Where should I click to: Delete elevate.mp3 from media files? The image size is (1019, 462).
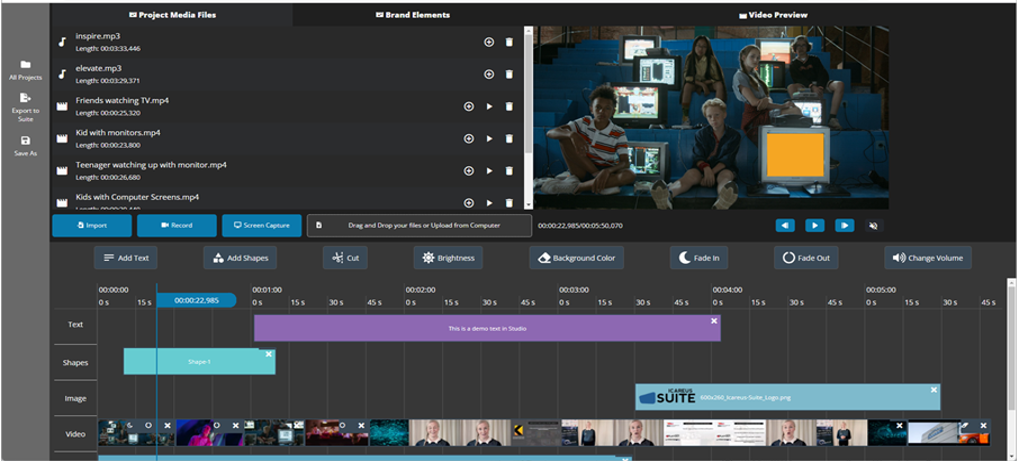click(509, 74)
